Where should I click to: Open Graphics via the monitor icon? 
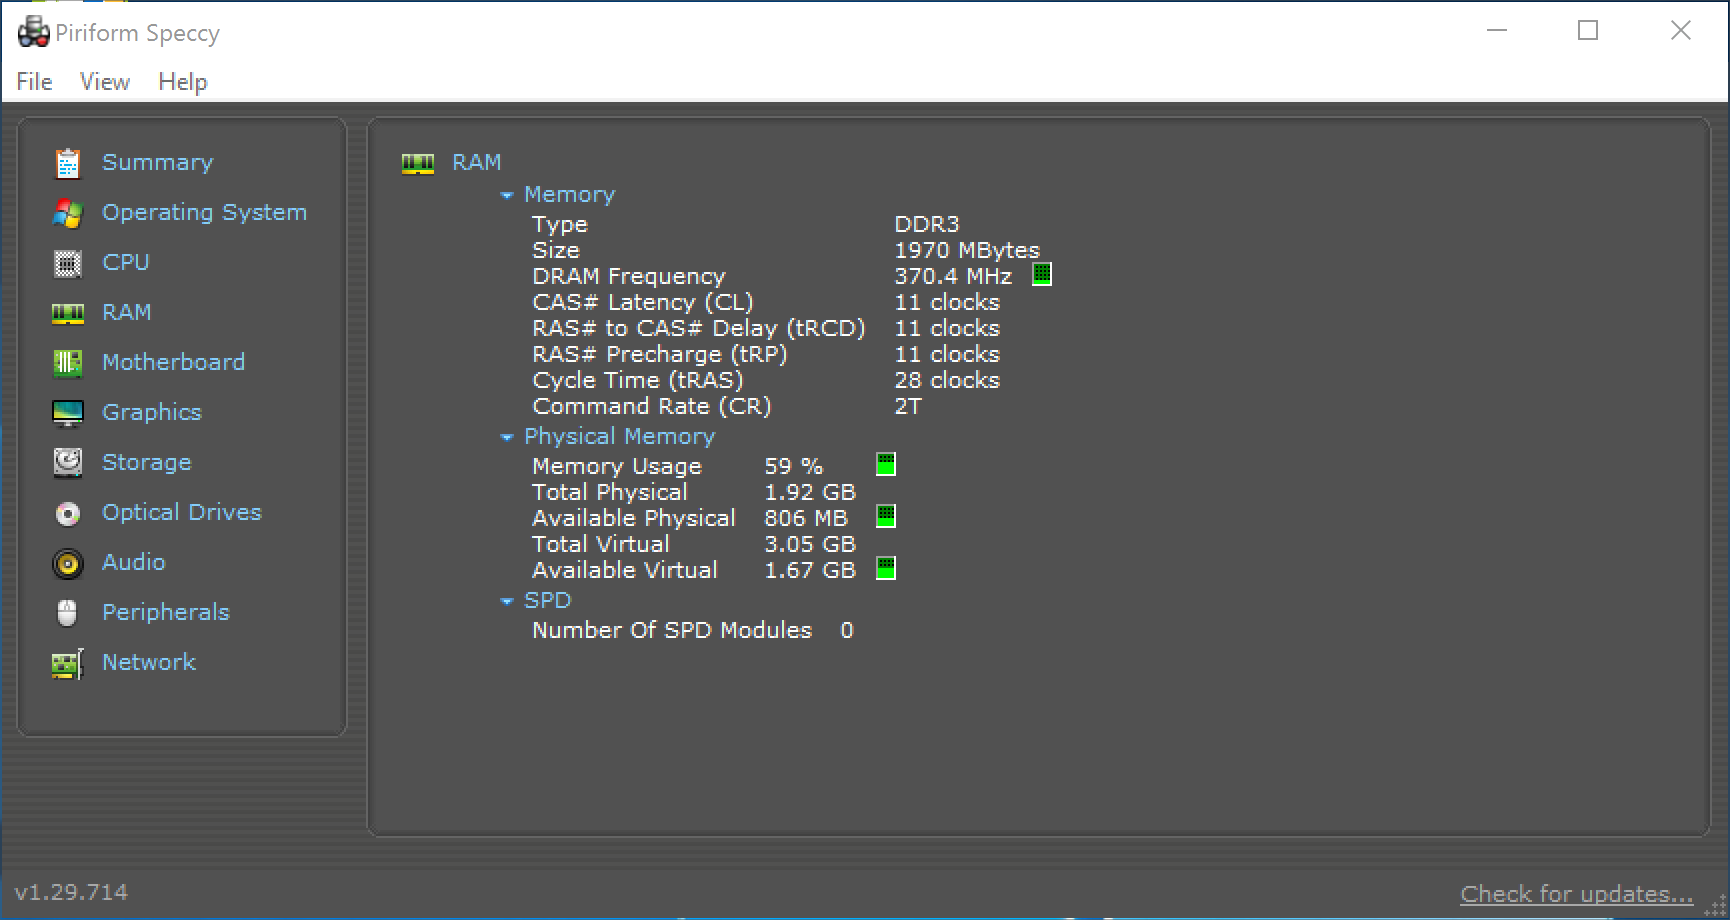point(67,413)
